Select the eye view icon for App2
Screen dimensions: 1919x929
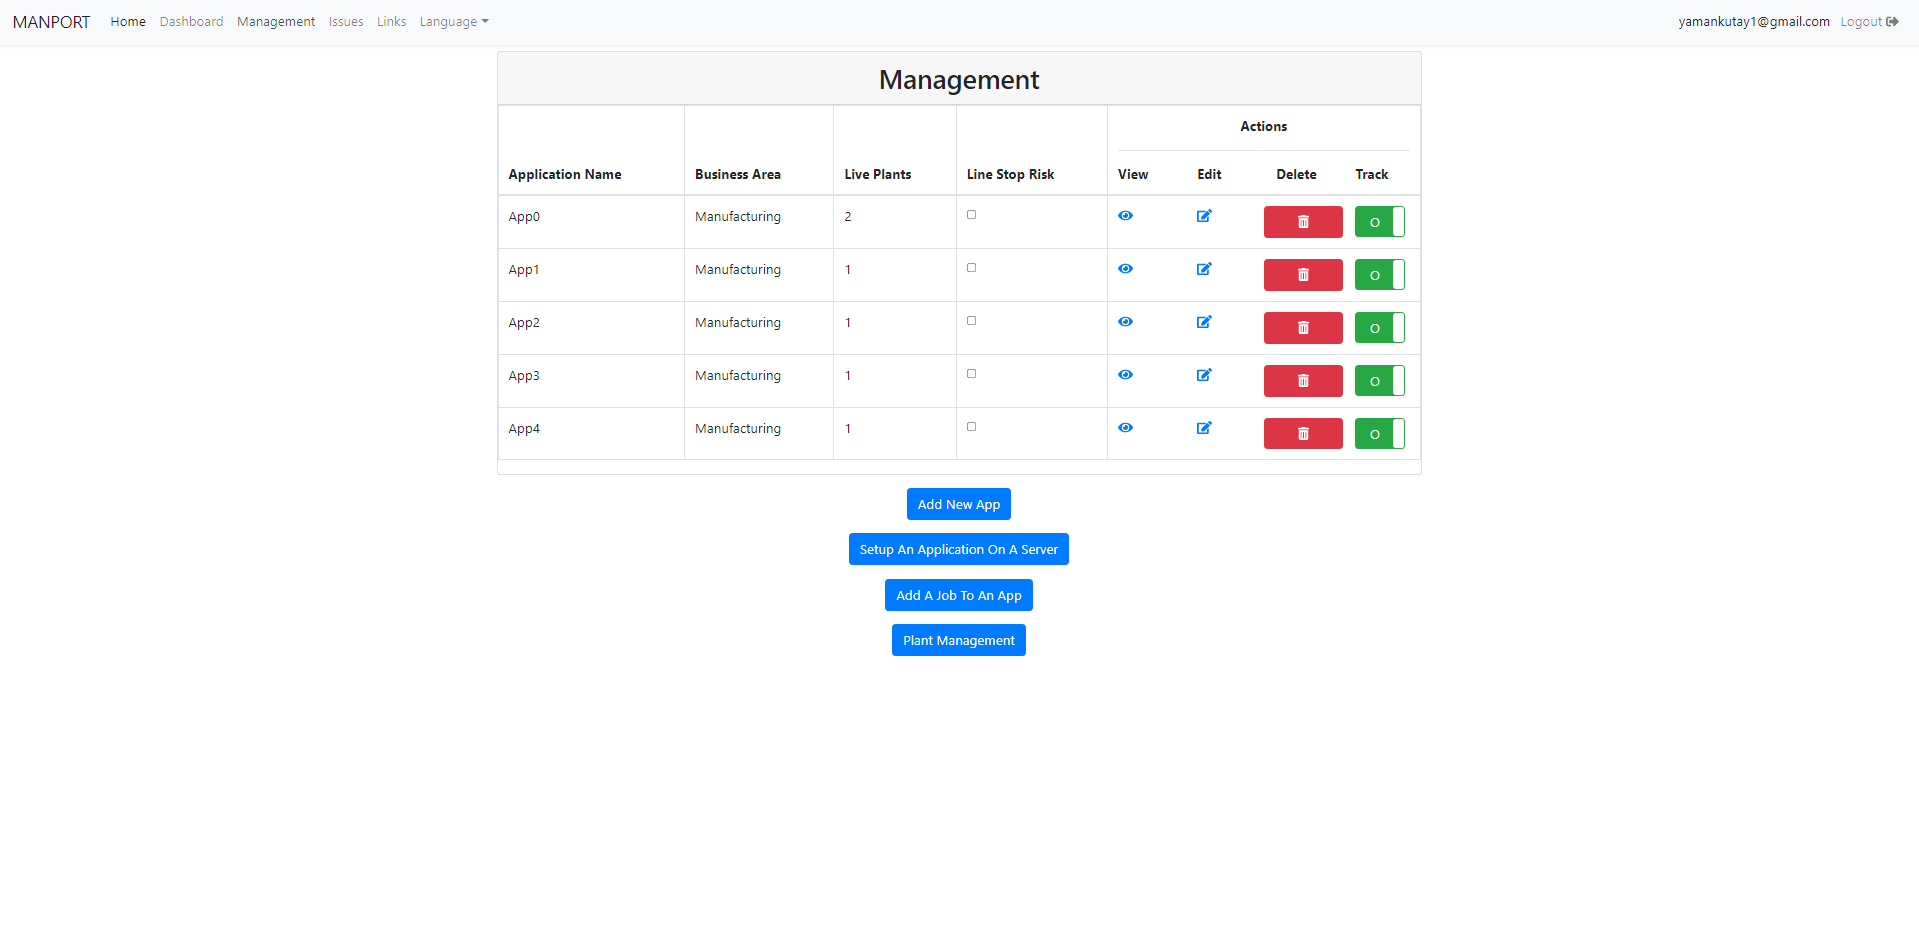coord(1125,321)
